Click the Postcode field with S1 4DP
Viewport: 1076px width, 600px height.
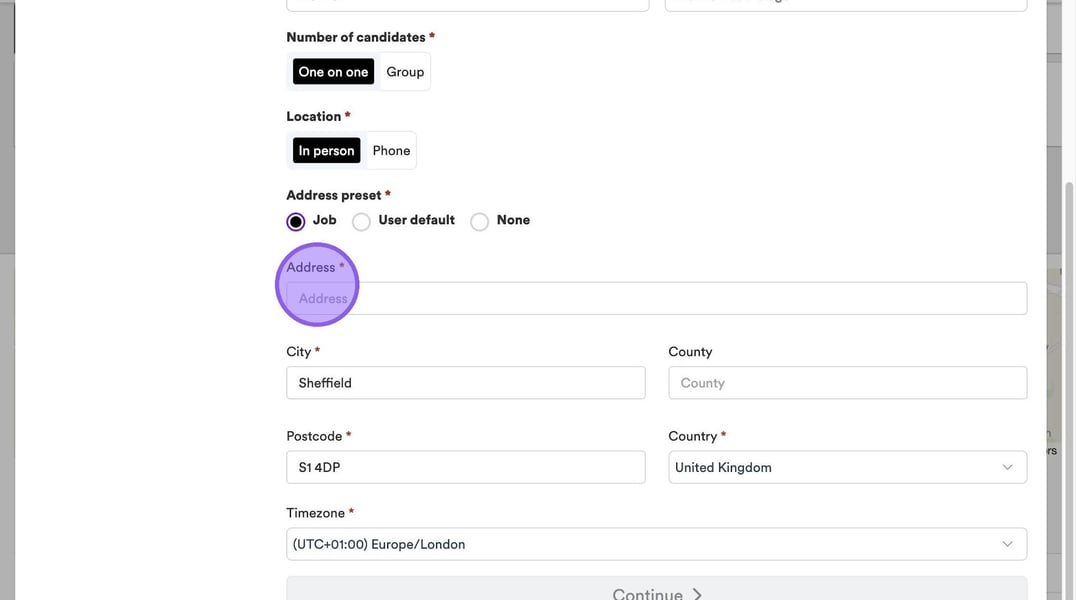[465, 467]
